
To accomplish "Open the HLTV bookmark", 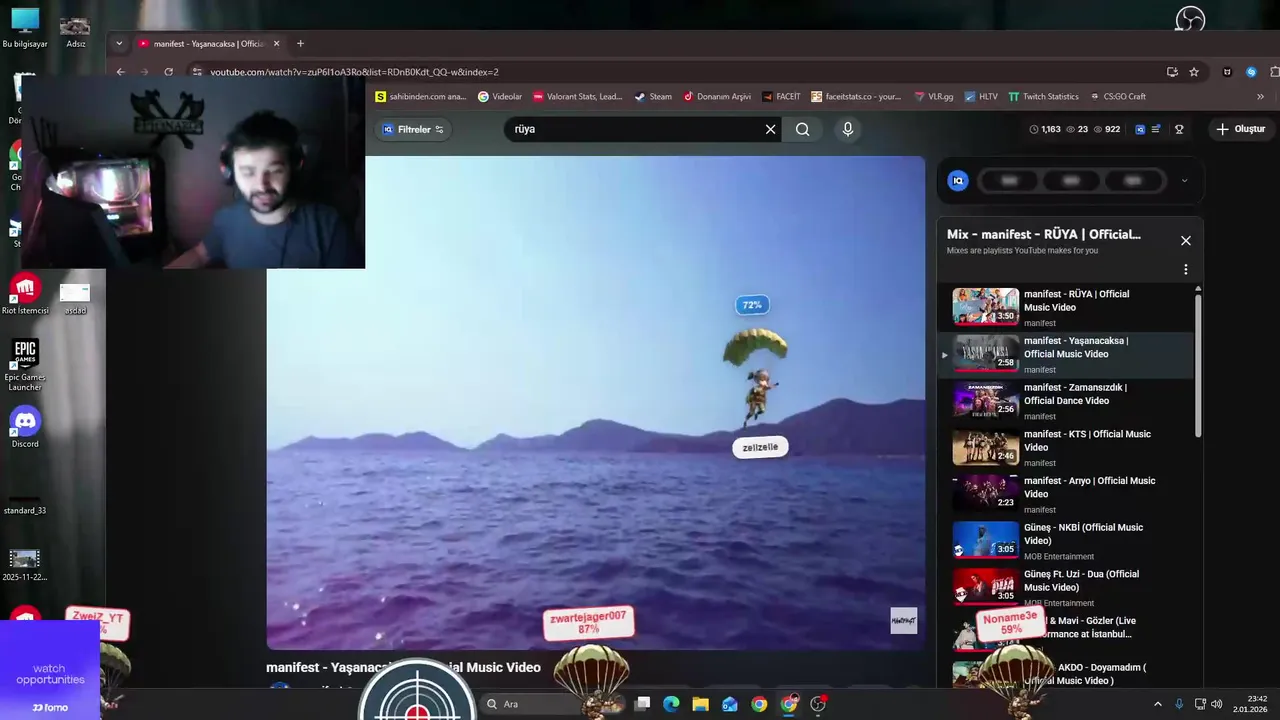I will (x=981, y=97).
